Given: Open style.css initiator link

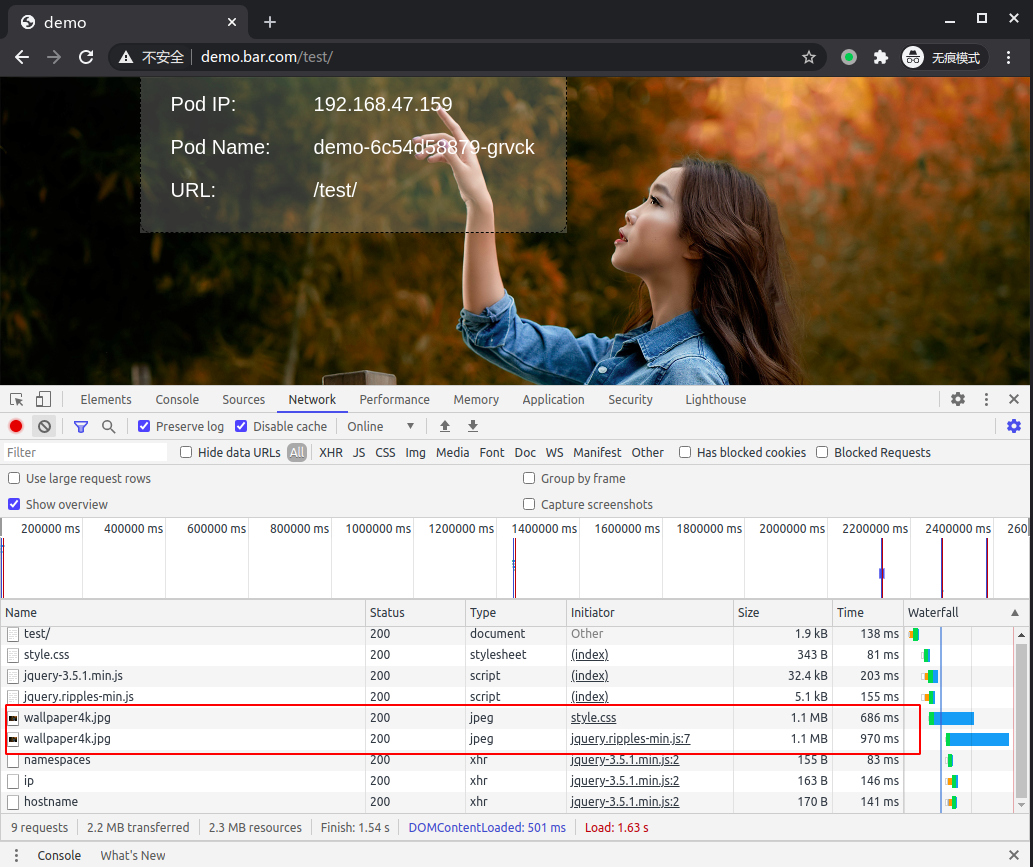Looking at the screenshot, I should click(593, 718).
